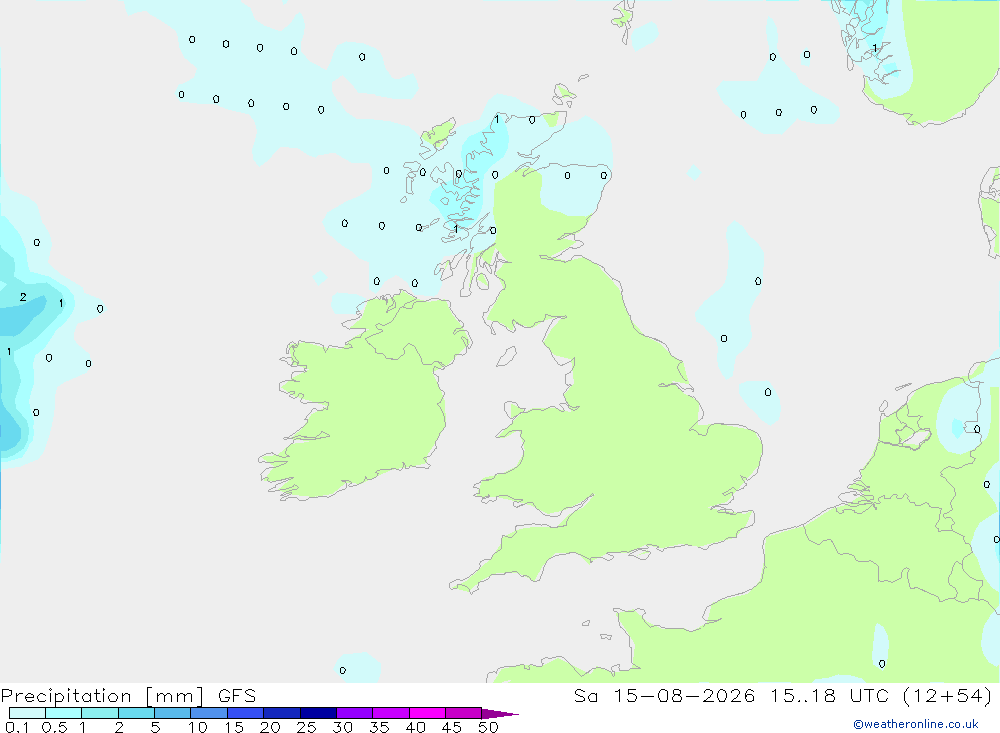This screenshot has height=733, width=1000.
Task: Pick the 40–45 mm magenta legend swatch
Action: click(427, 713)
